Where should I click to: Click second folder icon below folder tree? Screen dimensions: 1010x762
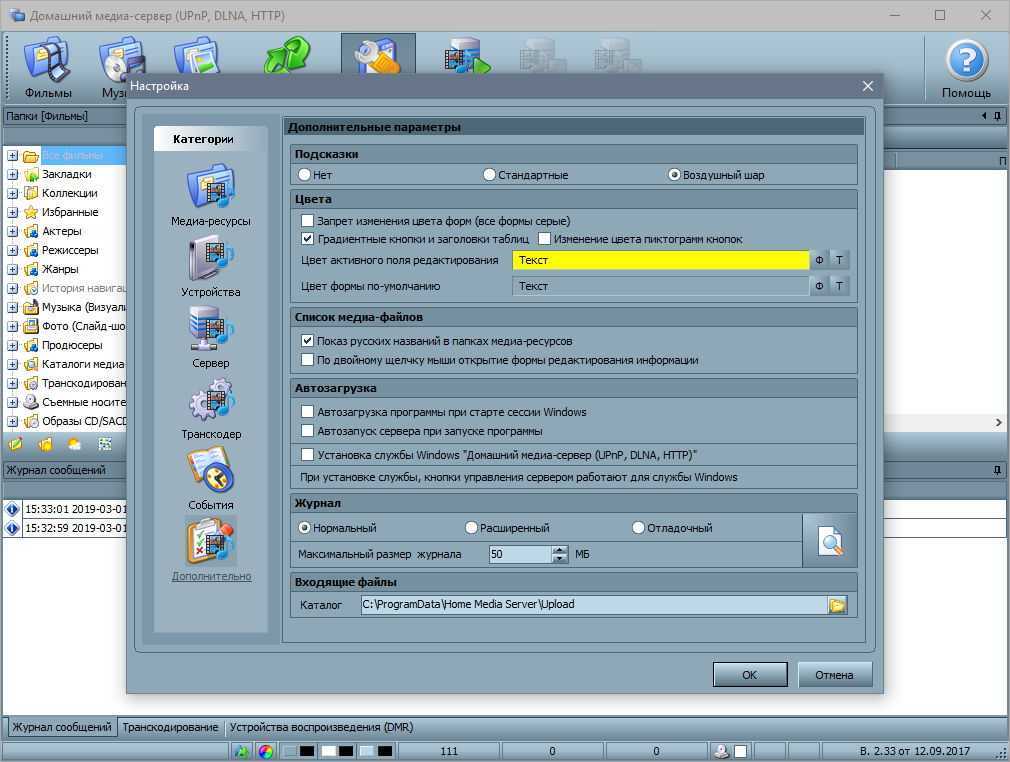tap(45, 444)
